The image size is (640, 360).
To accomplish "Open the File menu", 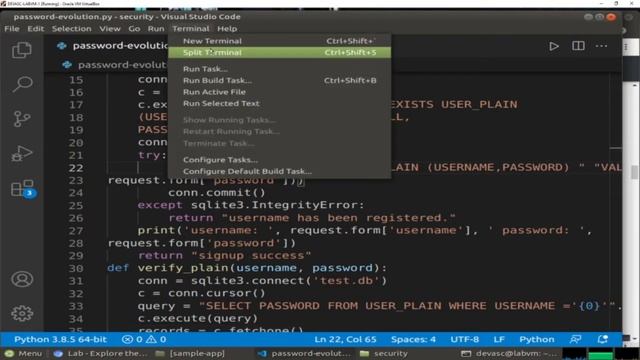I will [x=12, y=29].
